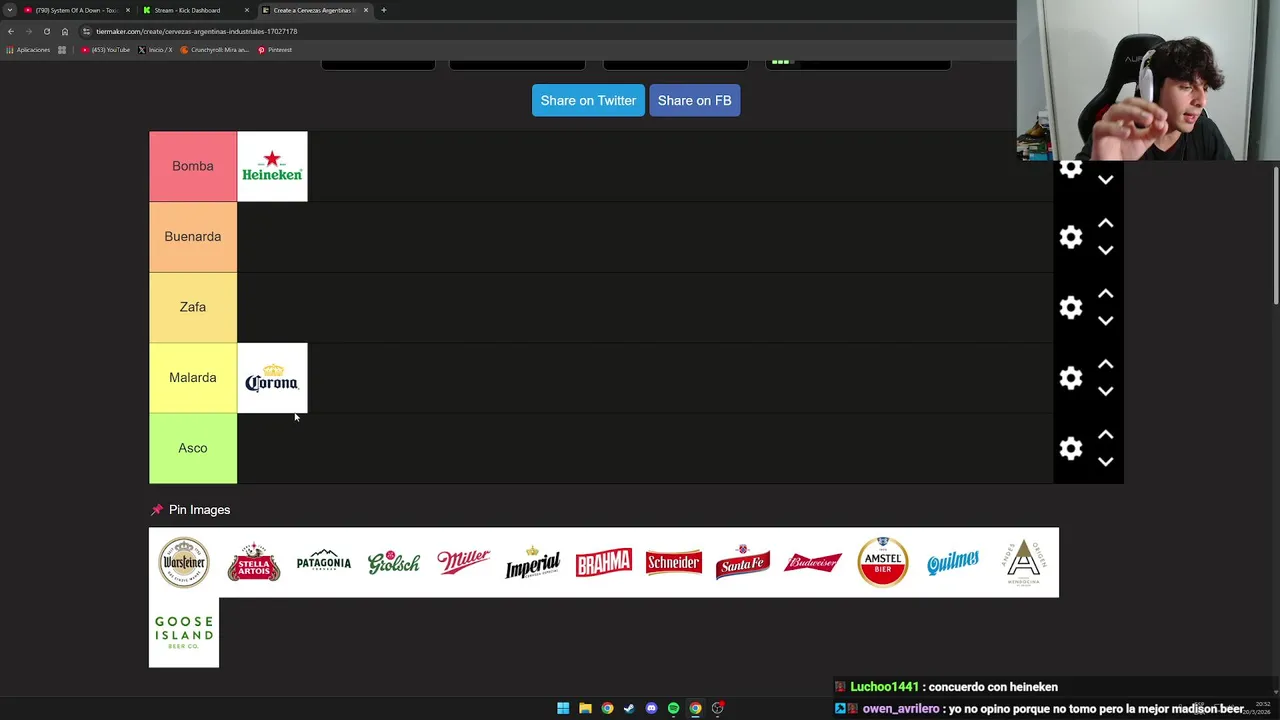This screenshot has width=1280, height=720.
Task: Move Buenarda tier down with arrow
Action: click(1105, 250)
